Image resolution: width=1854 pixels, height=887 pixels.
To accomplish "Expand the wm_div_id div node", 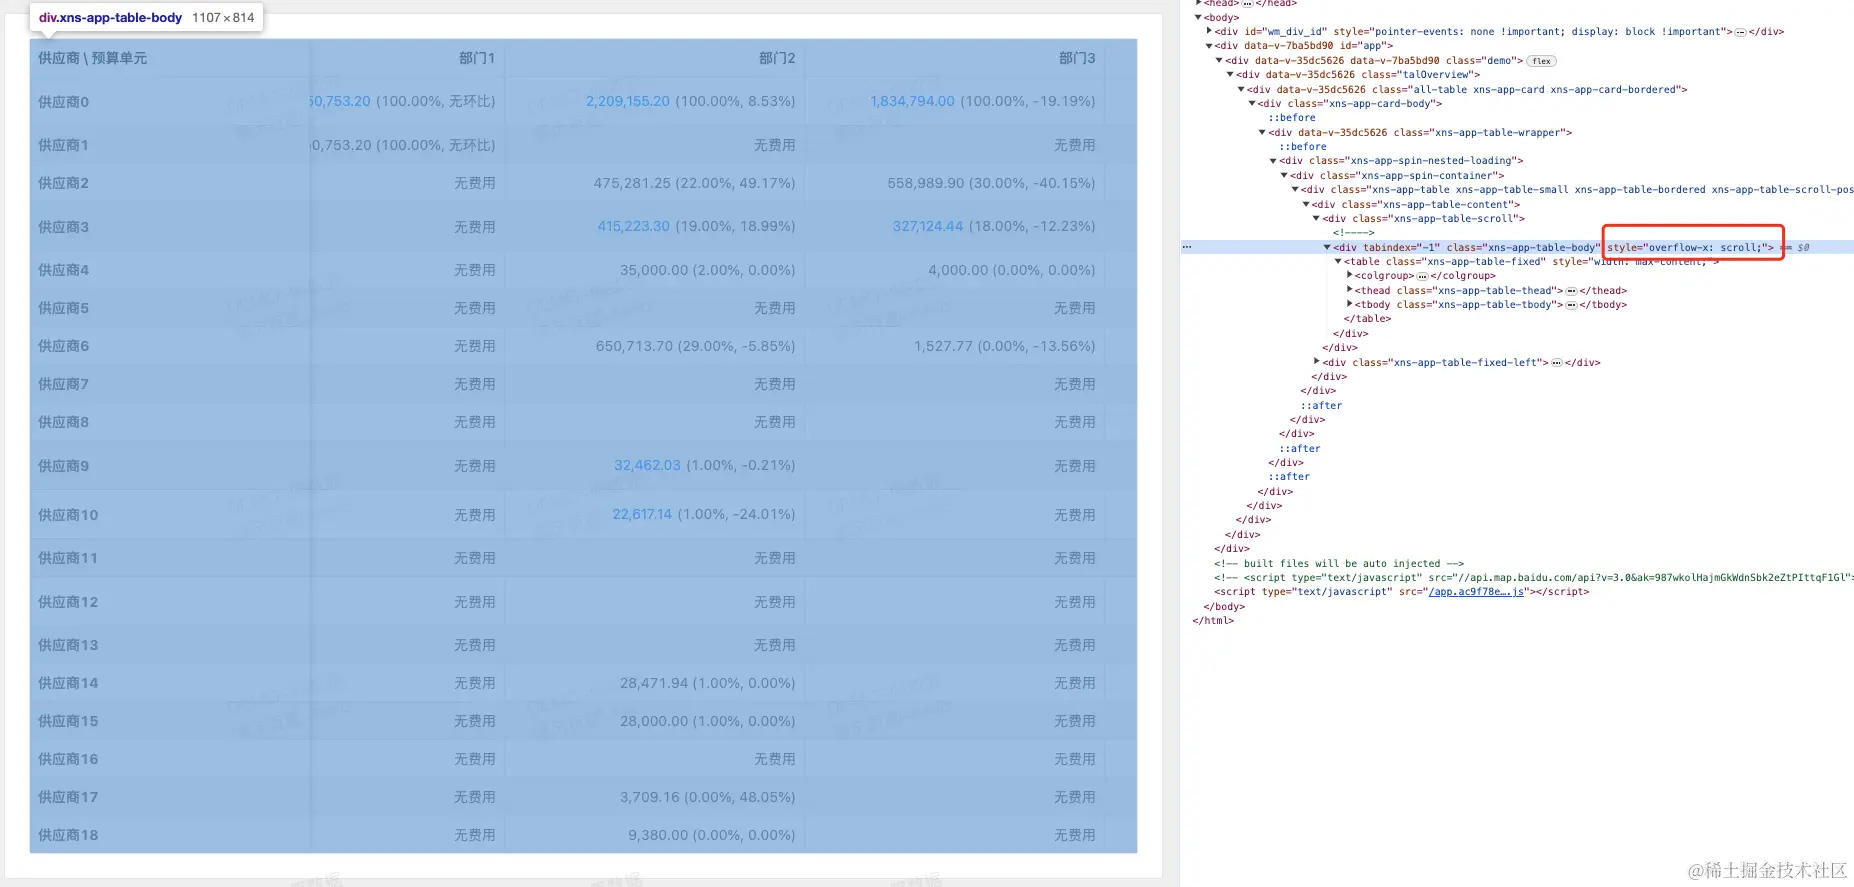I will point(1209,32).
